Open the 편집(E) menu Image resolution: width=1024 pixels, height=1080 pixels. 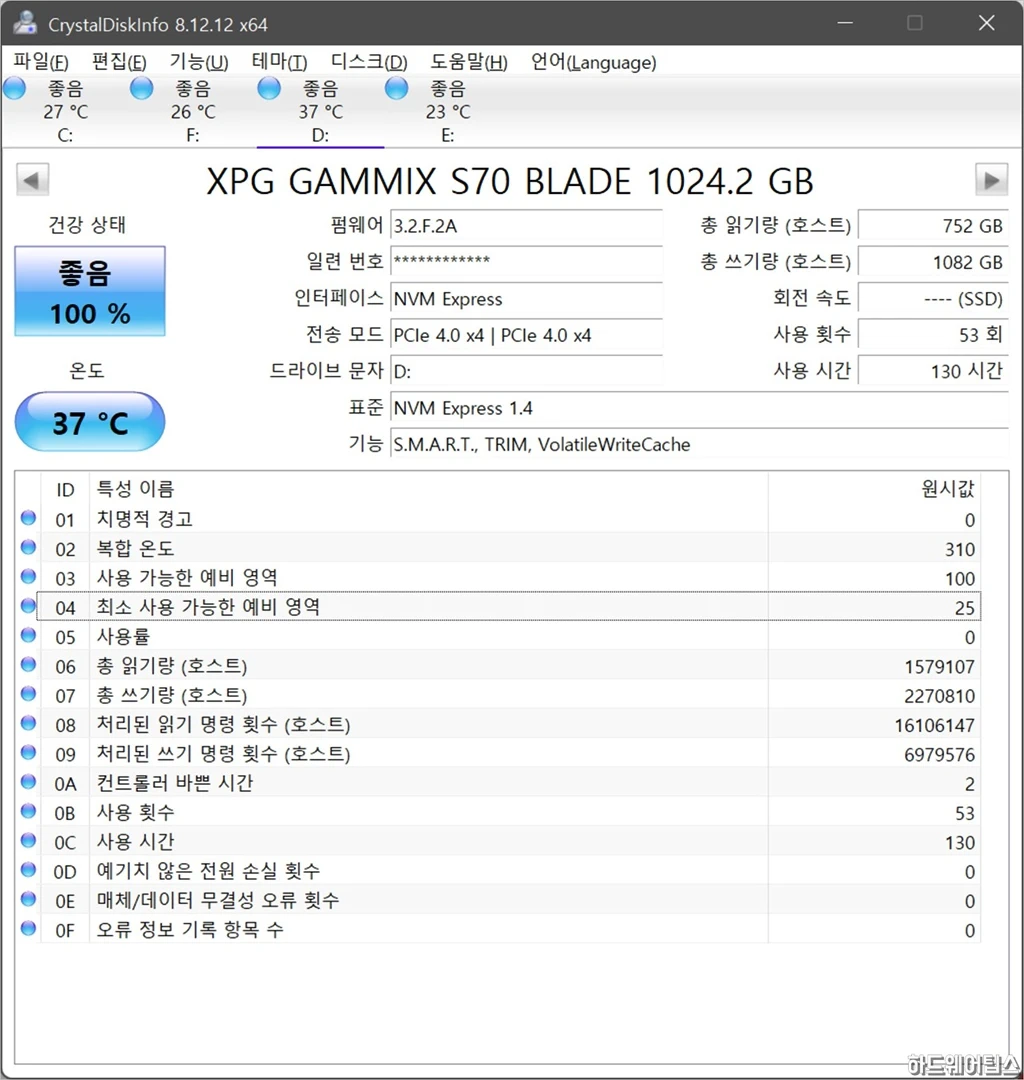coord(119,62)
